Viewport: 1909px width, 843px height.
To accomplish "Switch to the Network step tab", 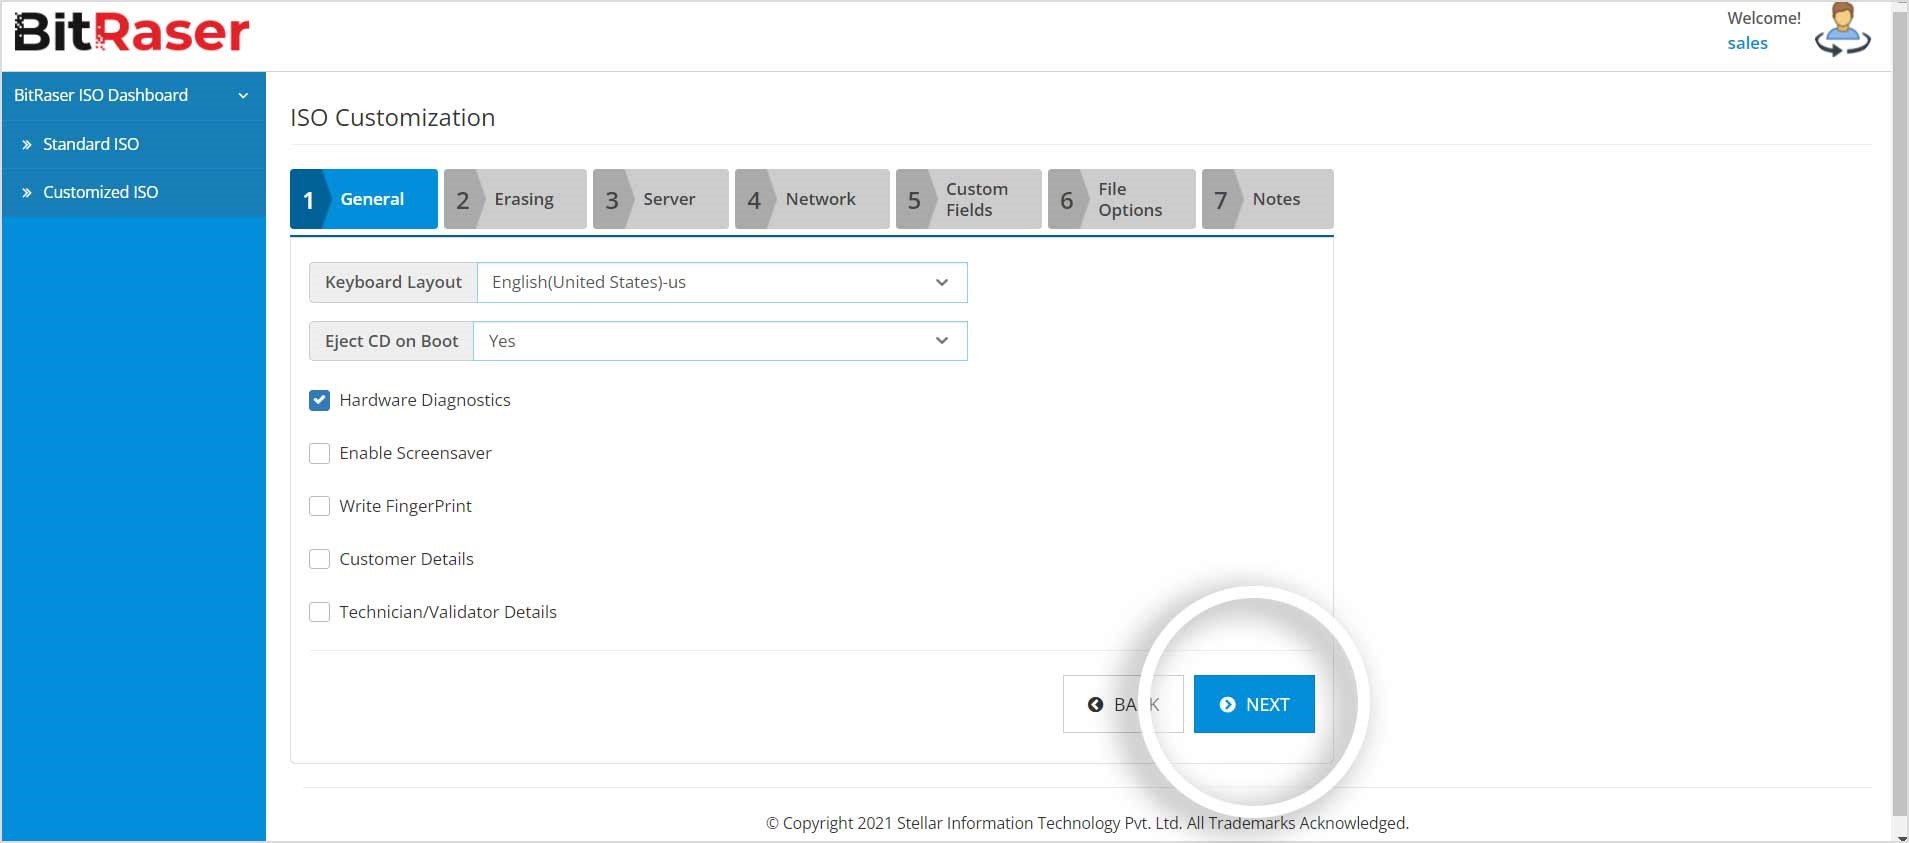I will coord(812,199).
